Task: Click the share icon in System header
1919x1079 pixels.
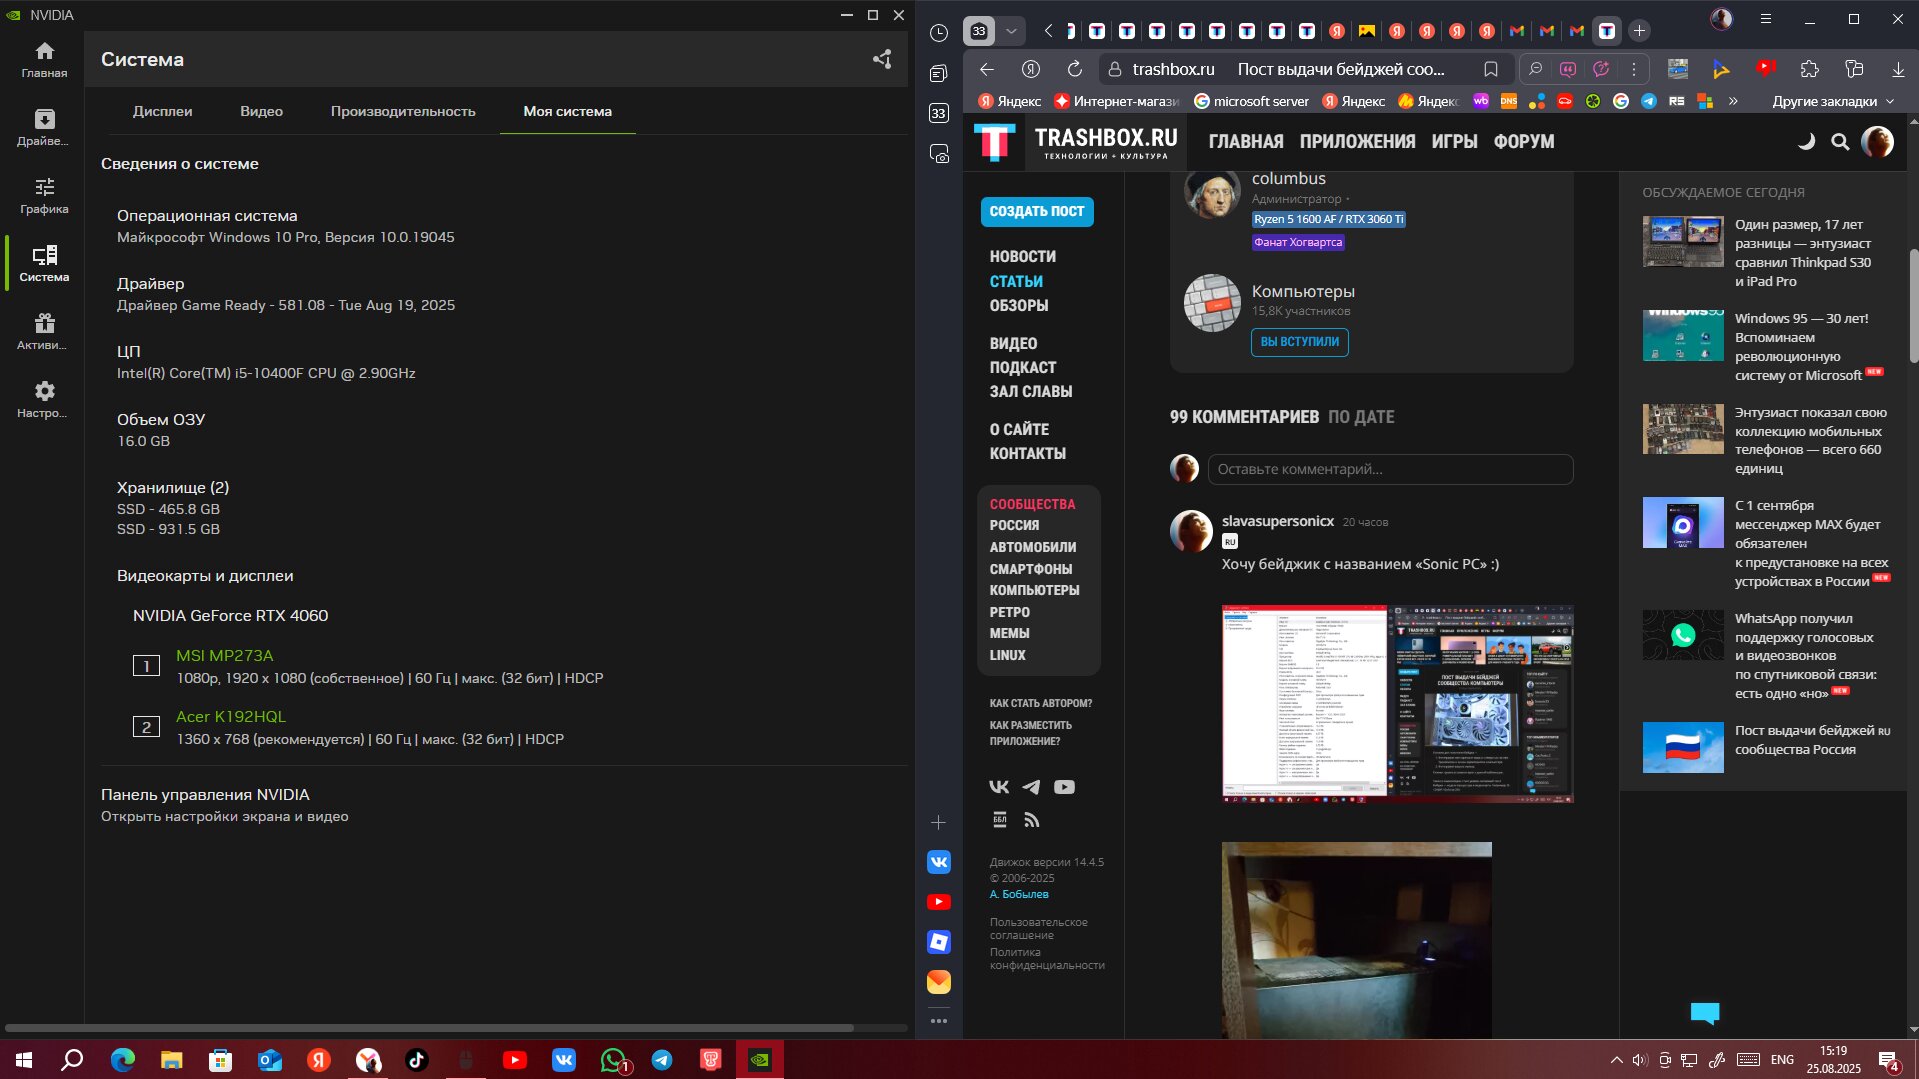Action: (881, 60)
